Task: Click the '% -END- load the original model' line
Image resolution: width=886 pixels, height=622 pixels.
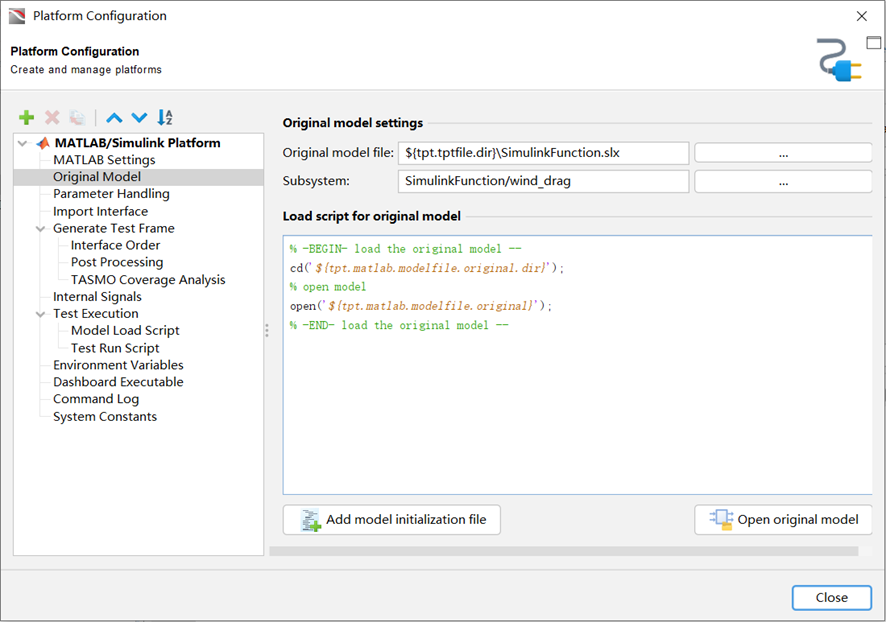Action: (x=399, y=325)
